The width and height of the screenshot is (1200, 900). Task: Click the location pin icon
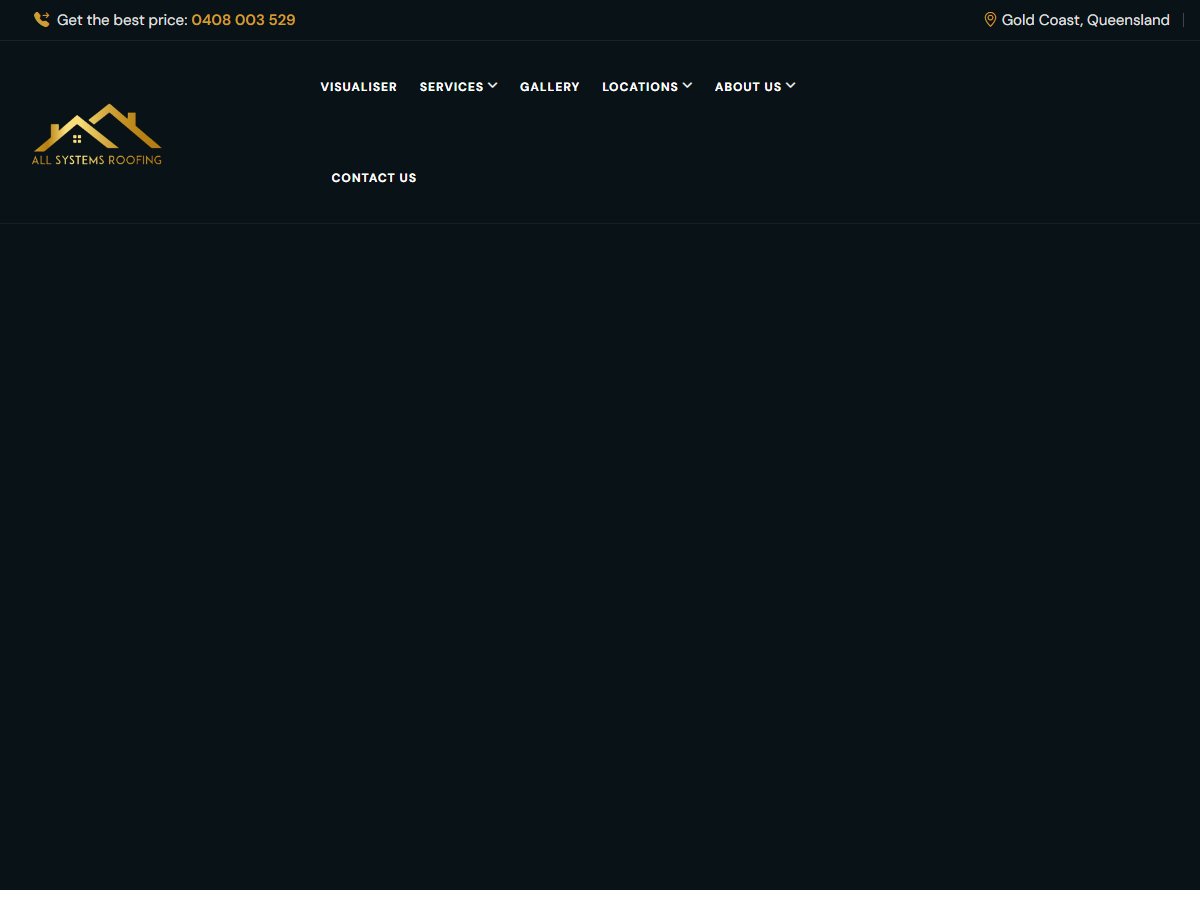[x=990, y=20]
